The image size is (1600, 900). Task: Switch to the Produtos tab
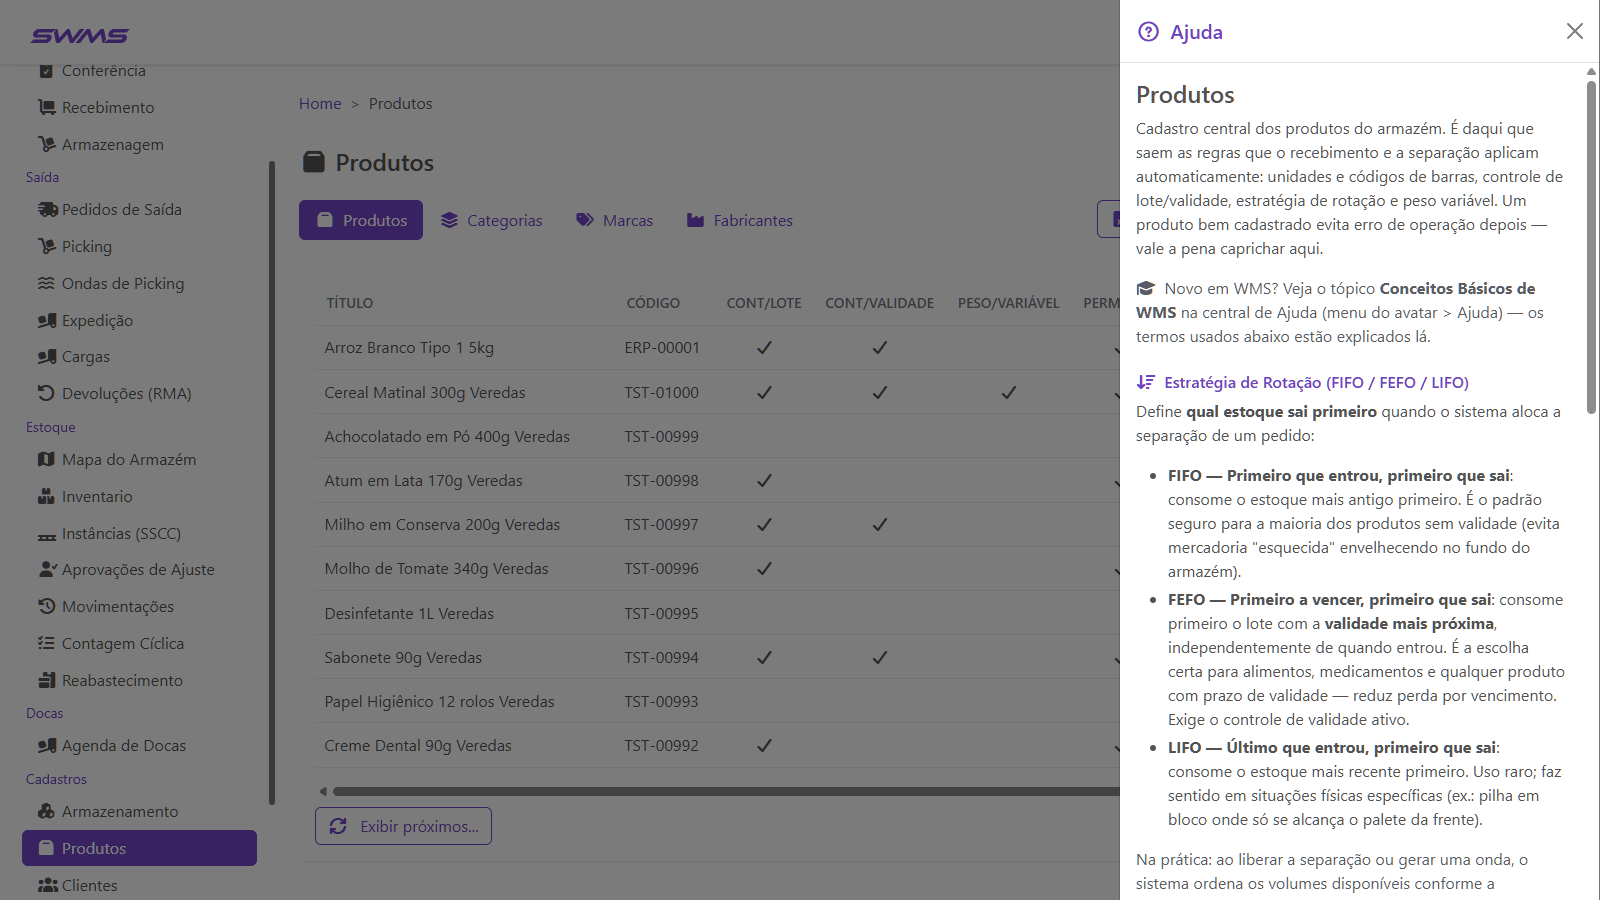pyautogui.click(x=361, y=220)
